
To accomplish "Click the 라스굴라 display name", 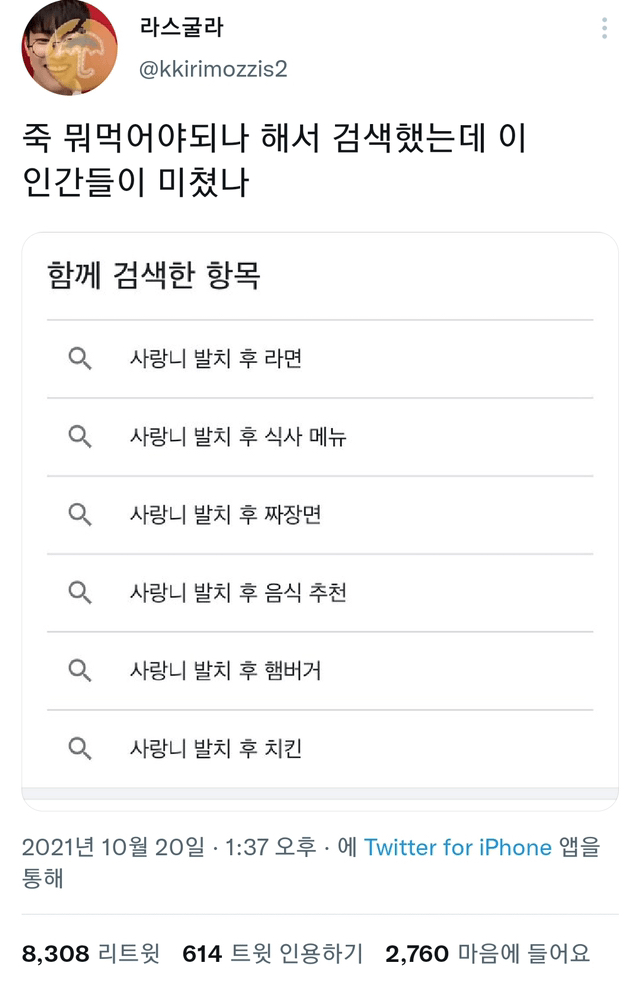I will point(182,28).
